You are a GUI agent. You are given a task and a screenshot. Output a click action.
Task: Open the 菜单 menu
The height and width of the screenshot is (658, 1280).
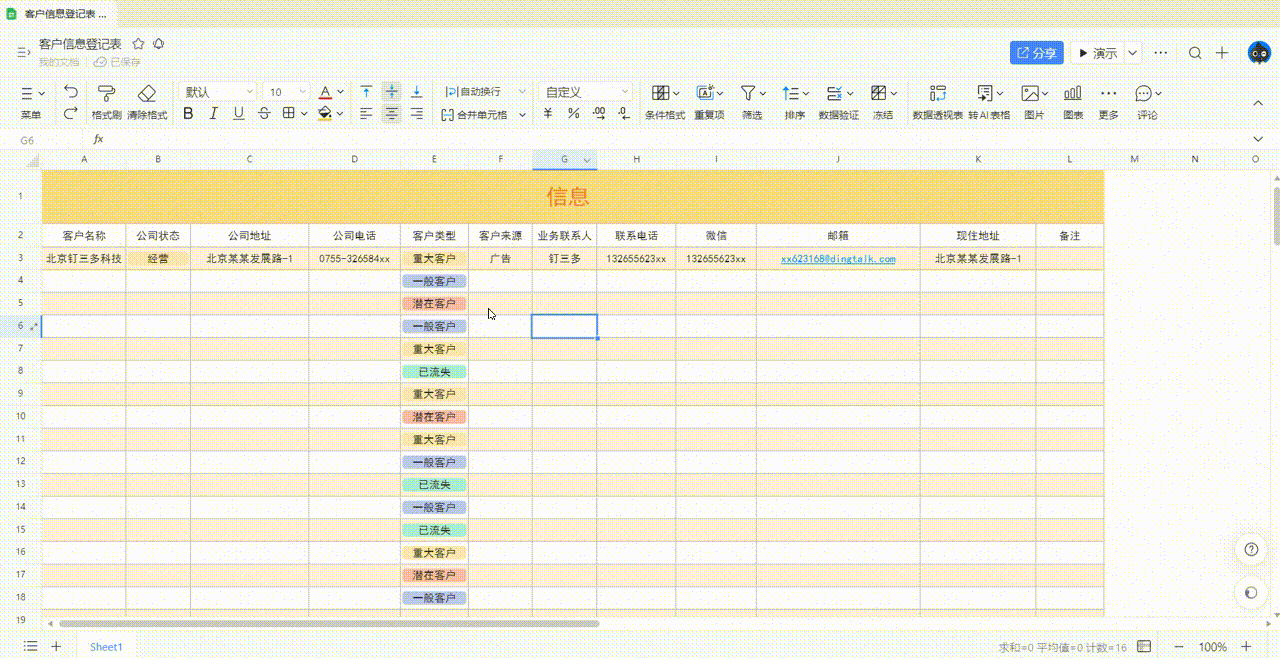pyautogui.click(x=32, y=101)
